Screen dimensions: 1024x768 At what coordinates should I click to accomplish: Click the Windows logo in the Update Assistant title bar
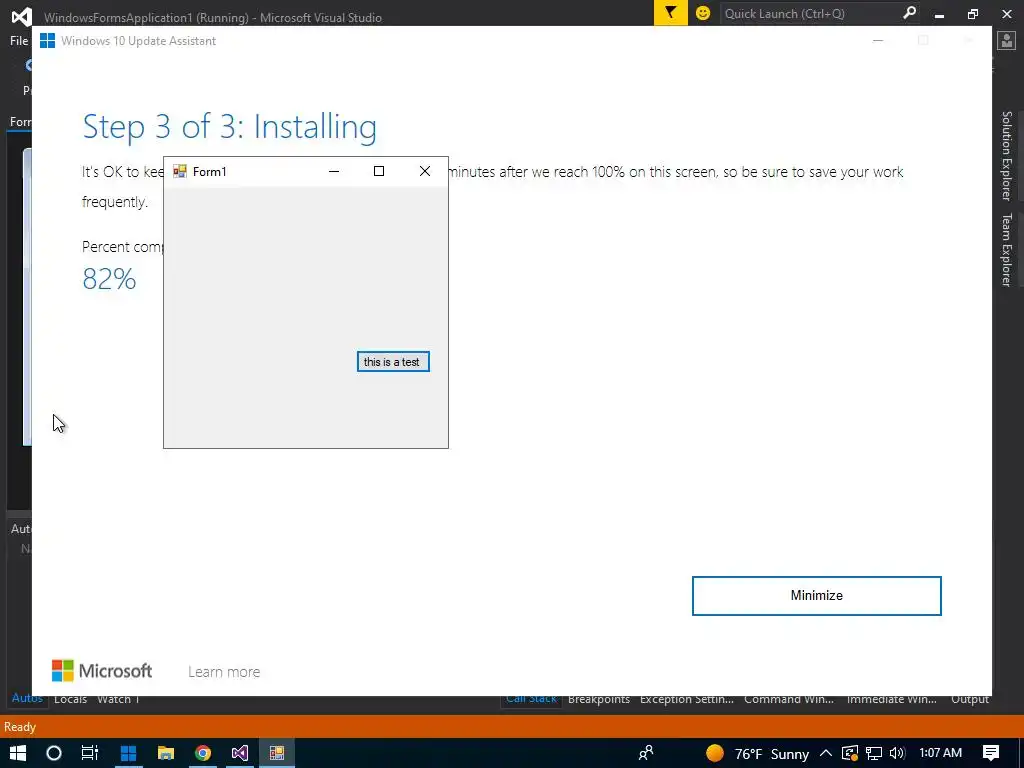pyautogui.click(x=47, y=40)
